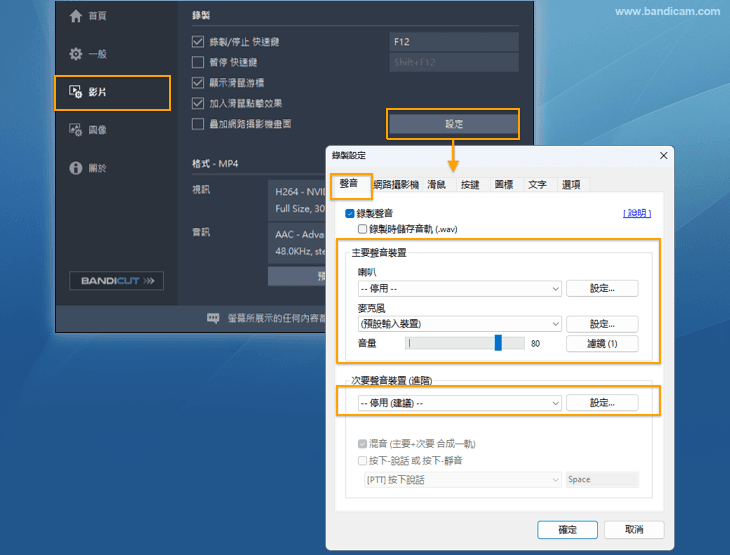Toggle 按下-說話 或 按下-靜音 checkbox
Screen dimensions: 730x555
[x=362, y=461]
